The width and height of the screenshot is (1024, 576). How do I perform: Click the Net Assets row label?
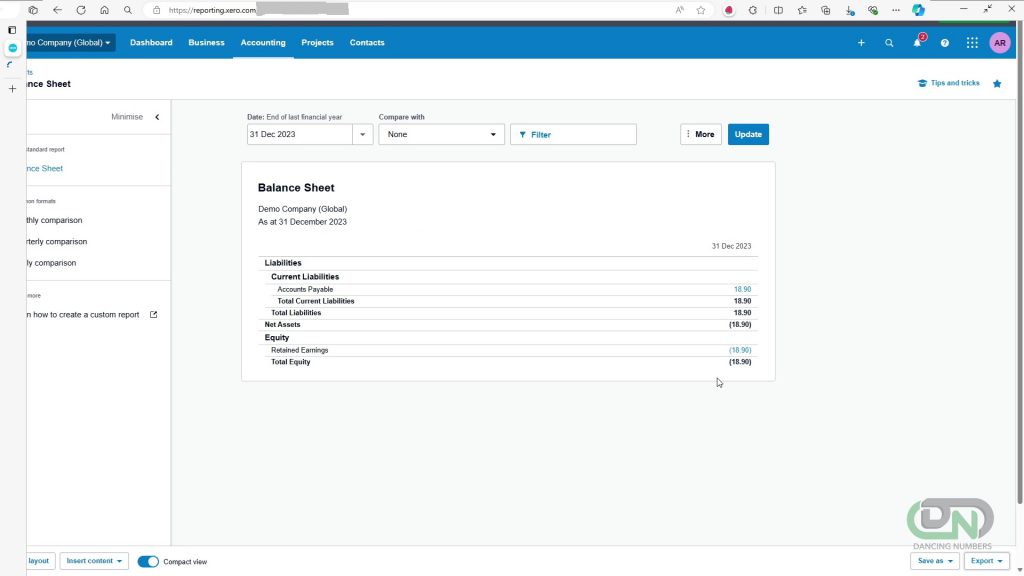tap(282, 325)
